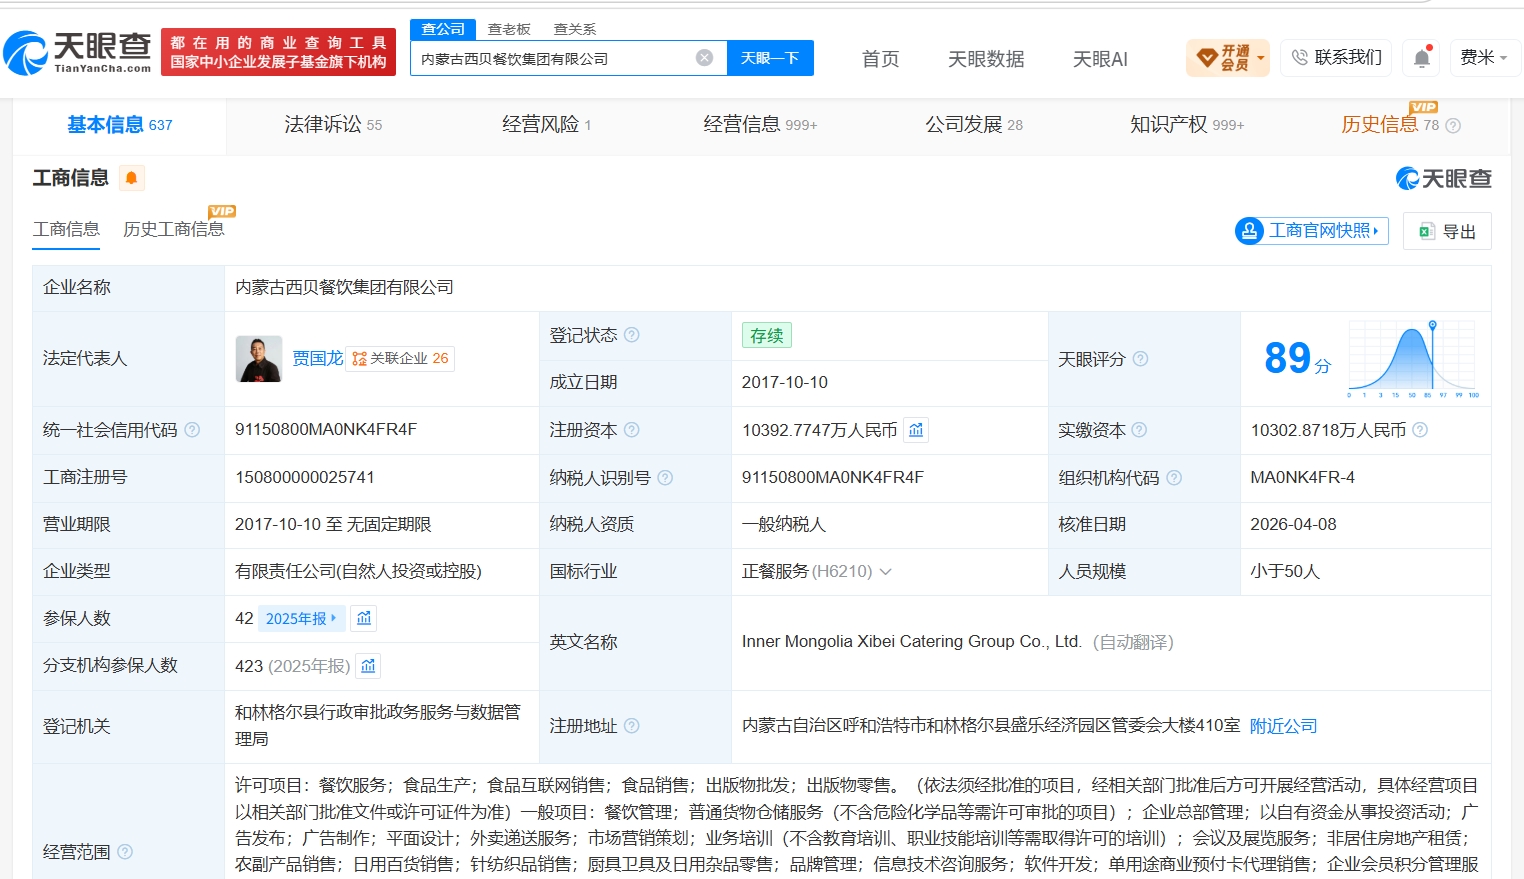The width and height of the screenshot is (1524, 879).
Task: Open chart icon next to 参保人数 2025年报
Action: pyautogui.click(x=364, y=618)
